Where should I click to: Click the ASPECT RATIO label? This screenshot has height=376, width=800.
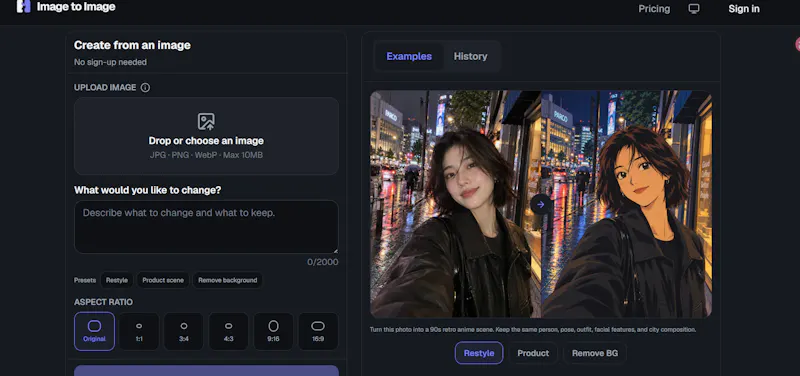(103, 302)
